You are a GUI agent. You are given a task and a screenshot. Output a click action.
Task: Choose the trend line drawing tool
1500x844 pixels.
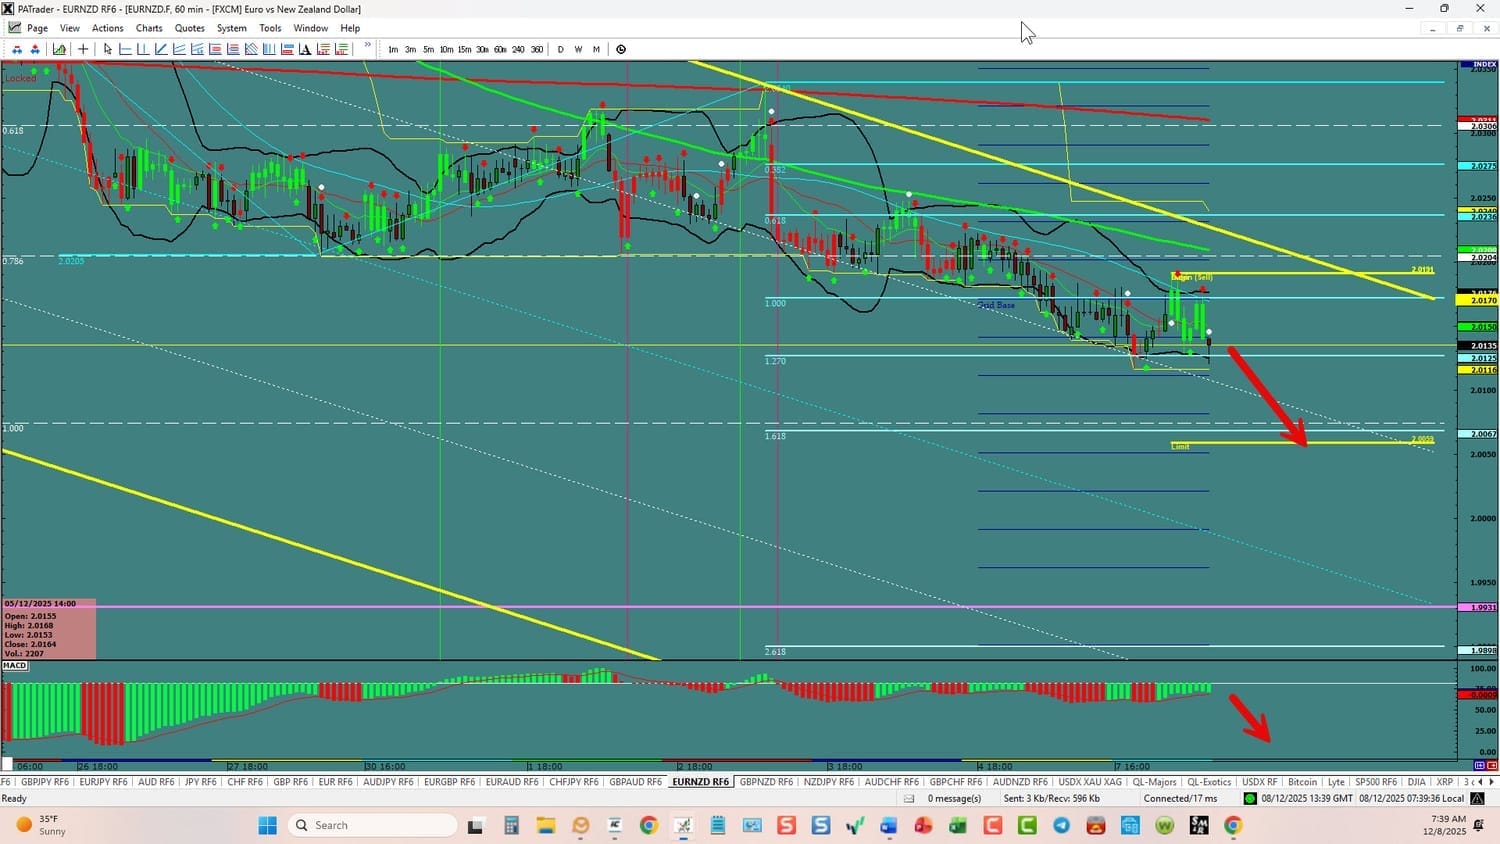pyautogui.click(x=161, y=49)
